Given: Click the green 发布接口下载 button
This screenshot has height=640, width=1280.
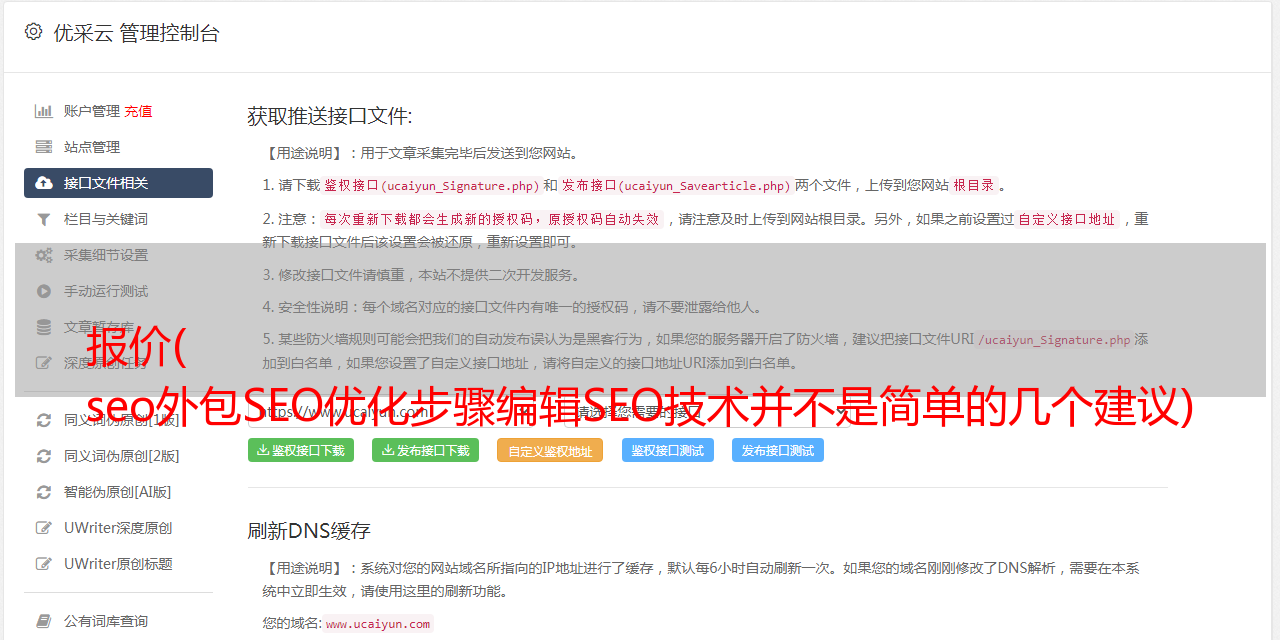Looking at the screenshot, I should (x=426, y=450).
